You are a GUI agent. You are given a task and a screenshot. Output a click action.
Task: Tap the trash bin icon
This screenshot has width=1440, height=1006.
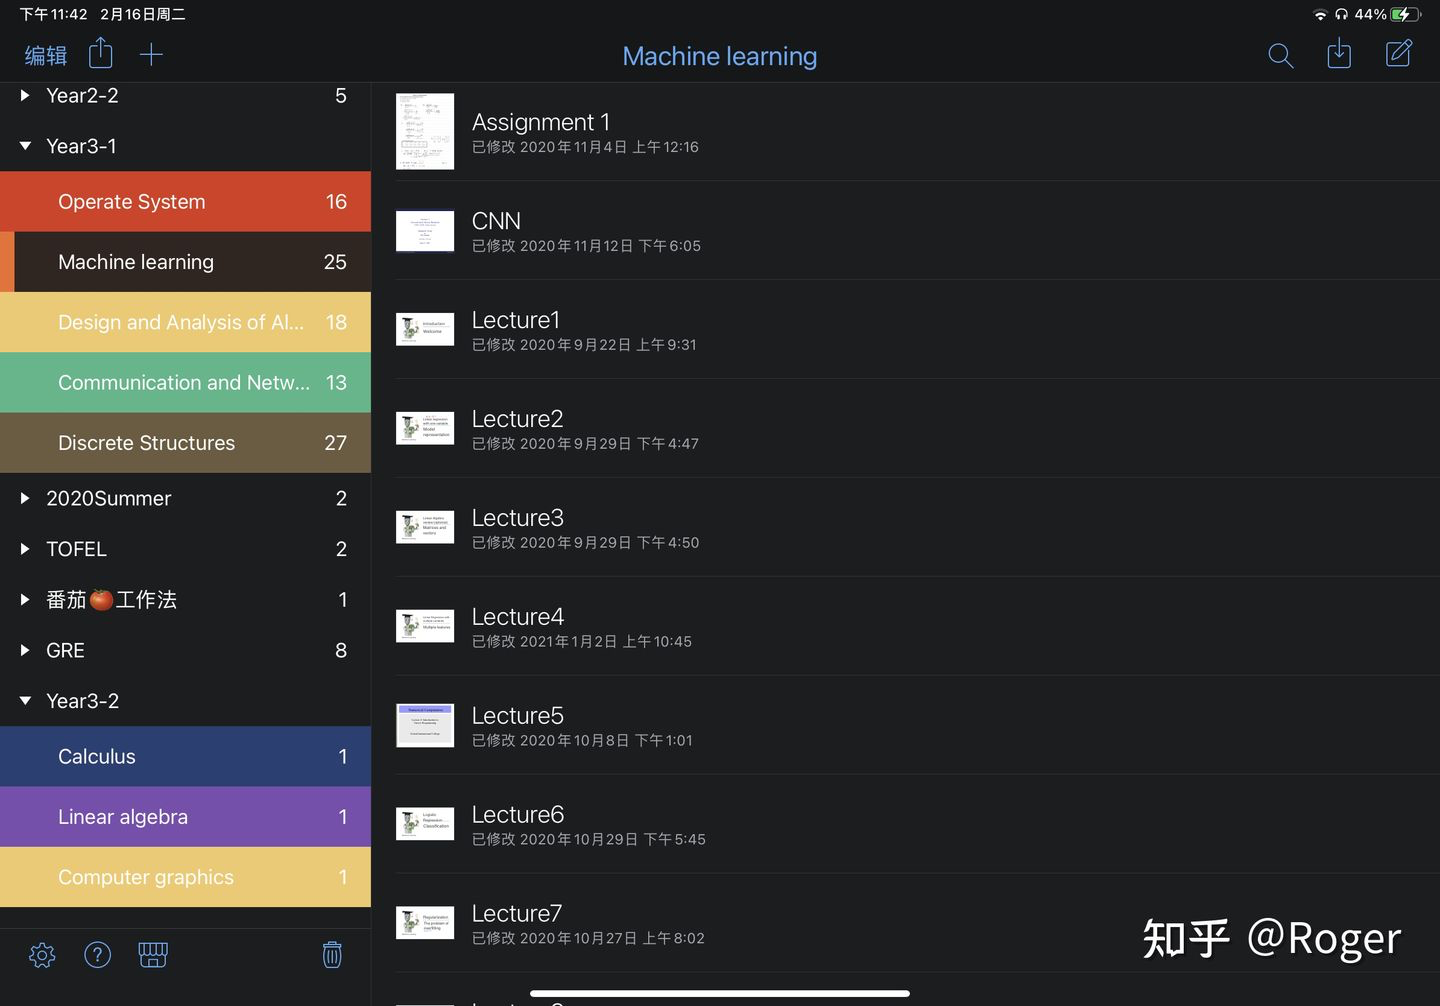332,955
